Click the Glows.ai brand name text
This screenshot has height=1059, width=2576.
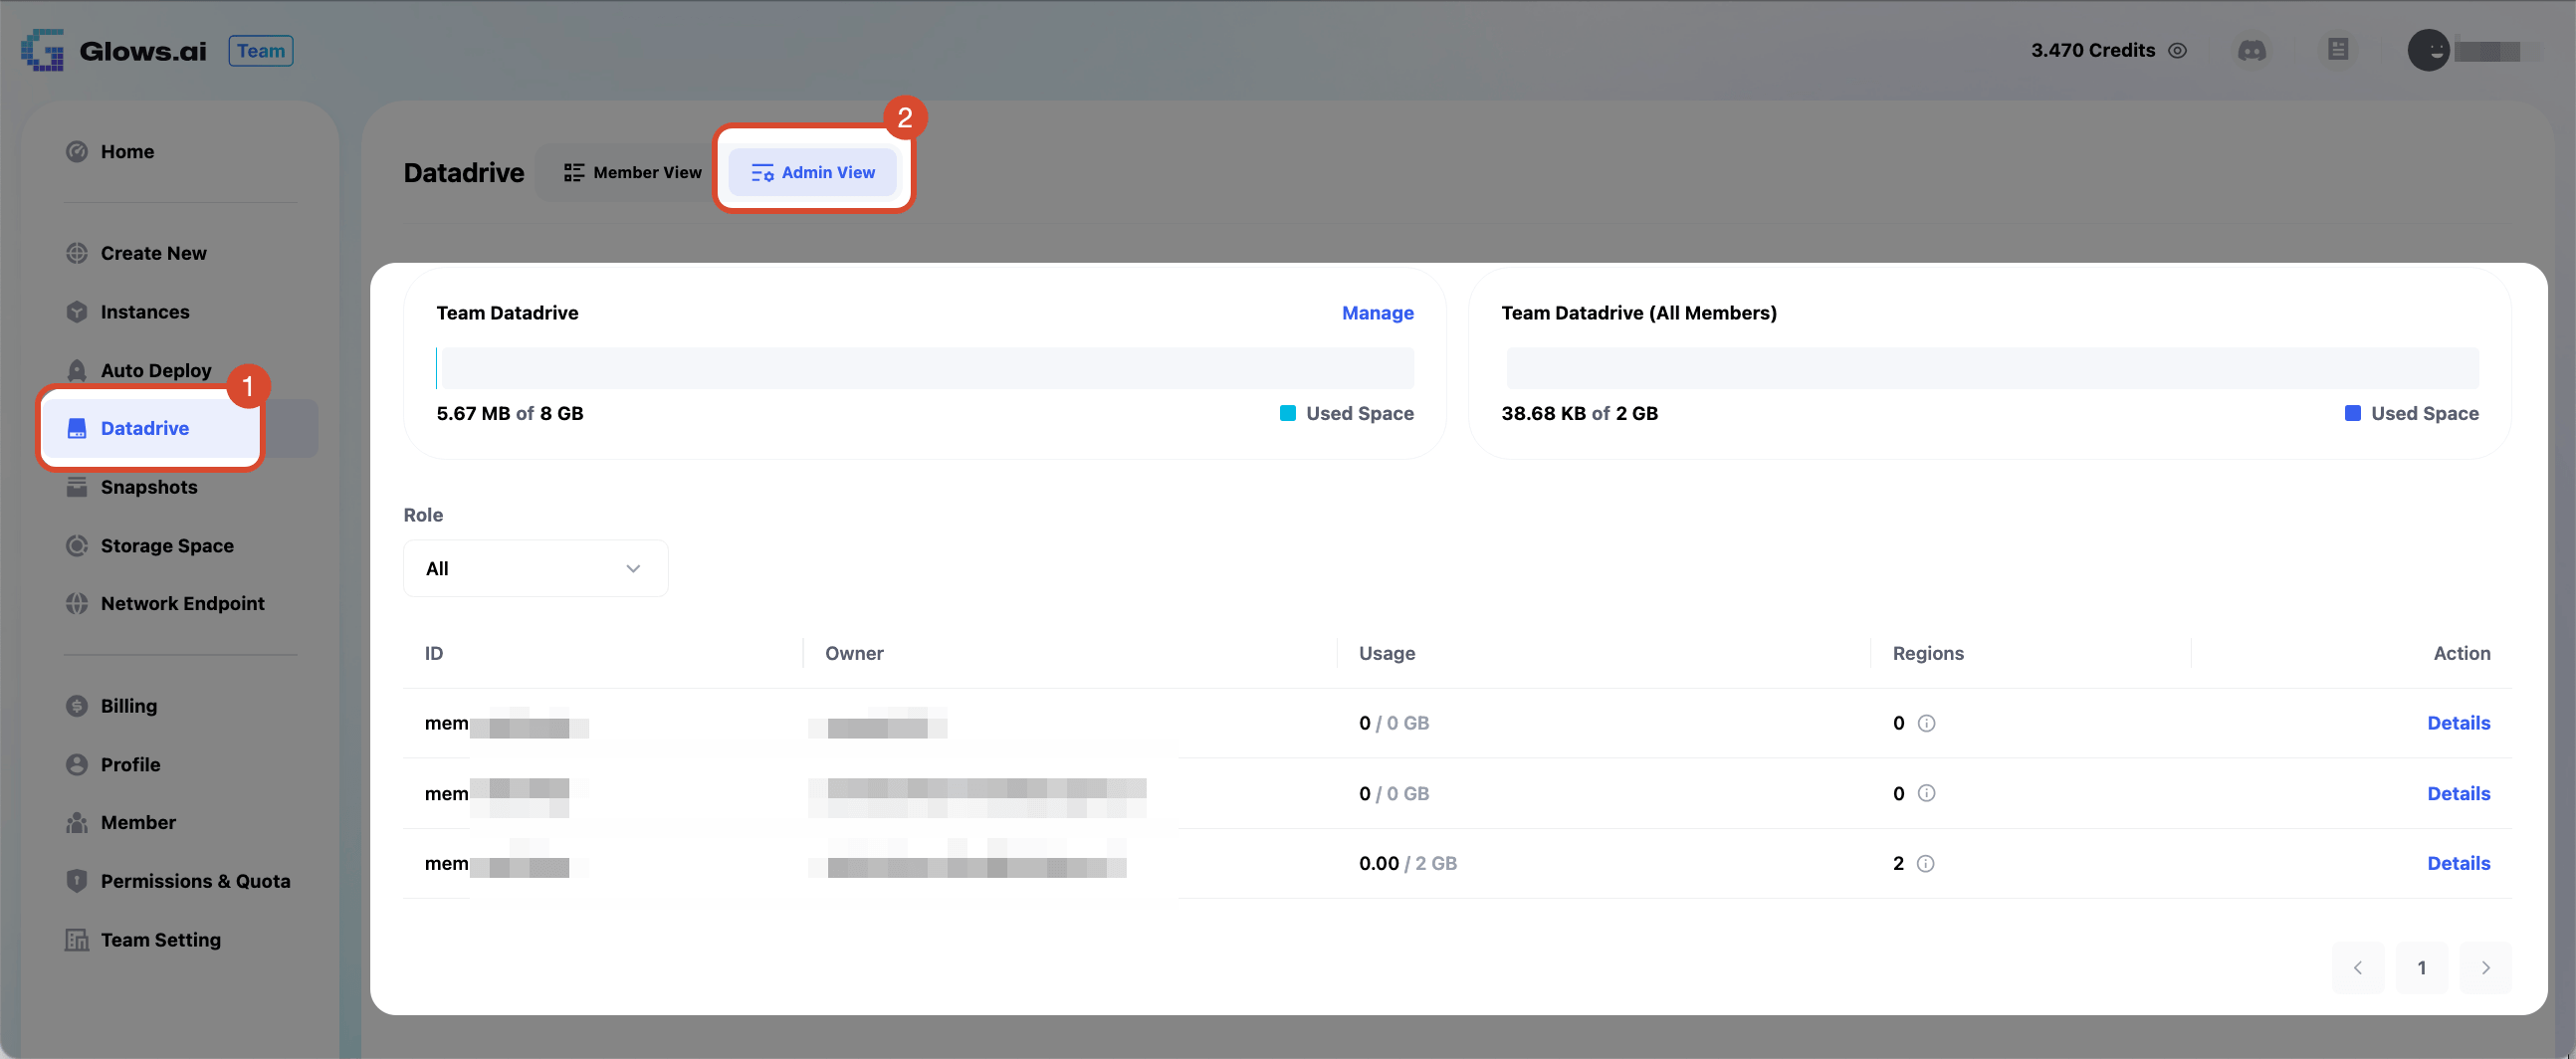[x=143, y=51]
